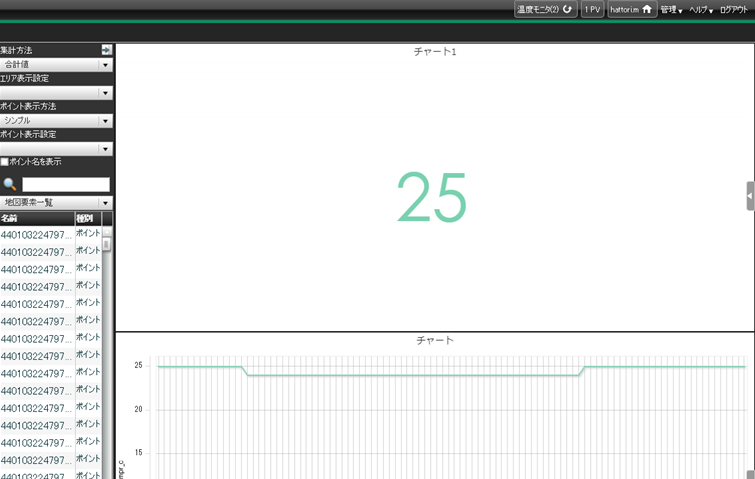The height and width of the screenshot is (479, 755).
Task: Click the 1 PV button
Action: tap(592, 9)
